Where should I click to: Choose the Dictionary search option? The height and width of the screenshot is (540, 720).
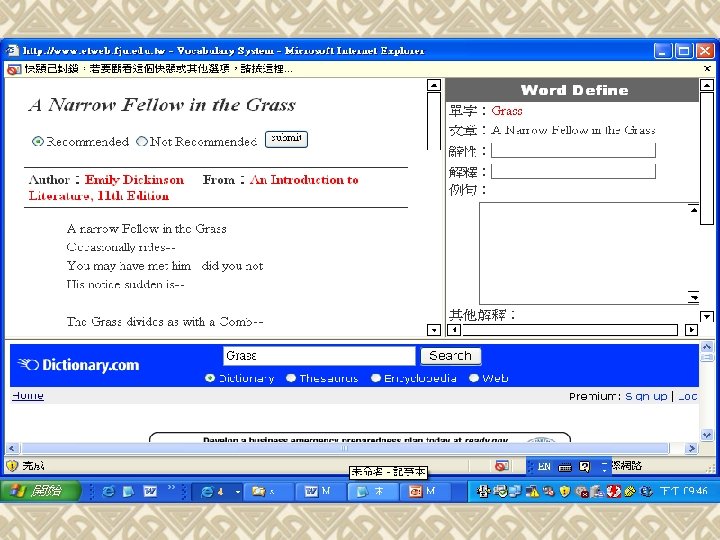tap(210, 378)
